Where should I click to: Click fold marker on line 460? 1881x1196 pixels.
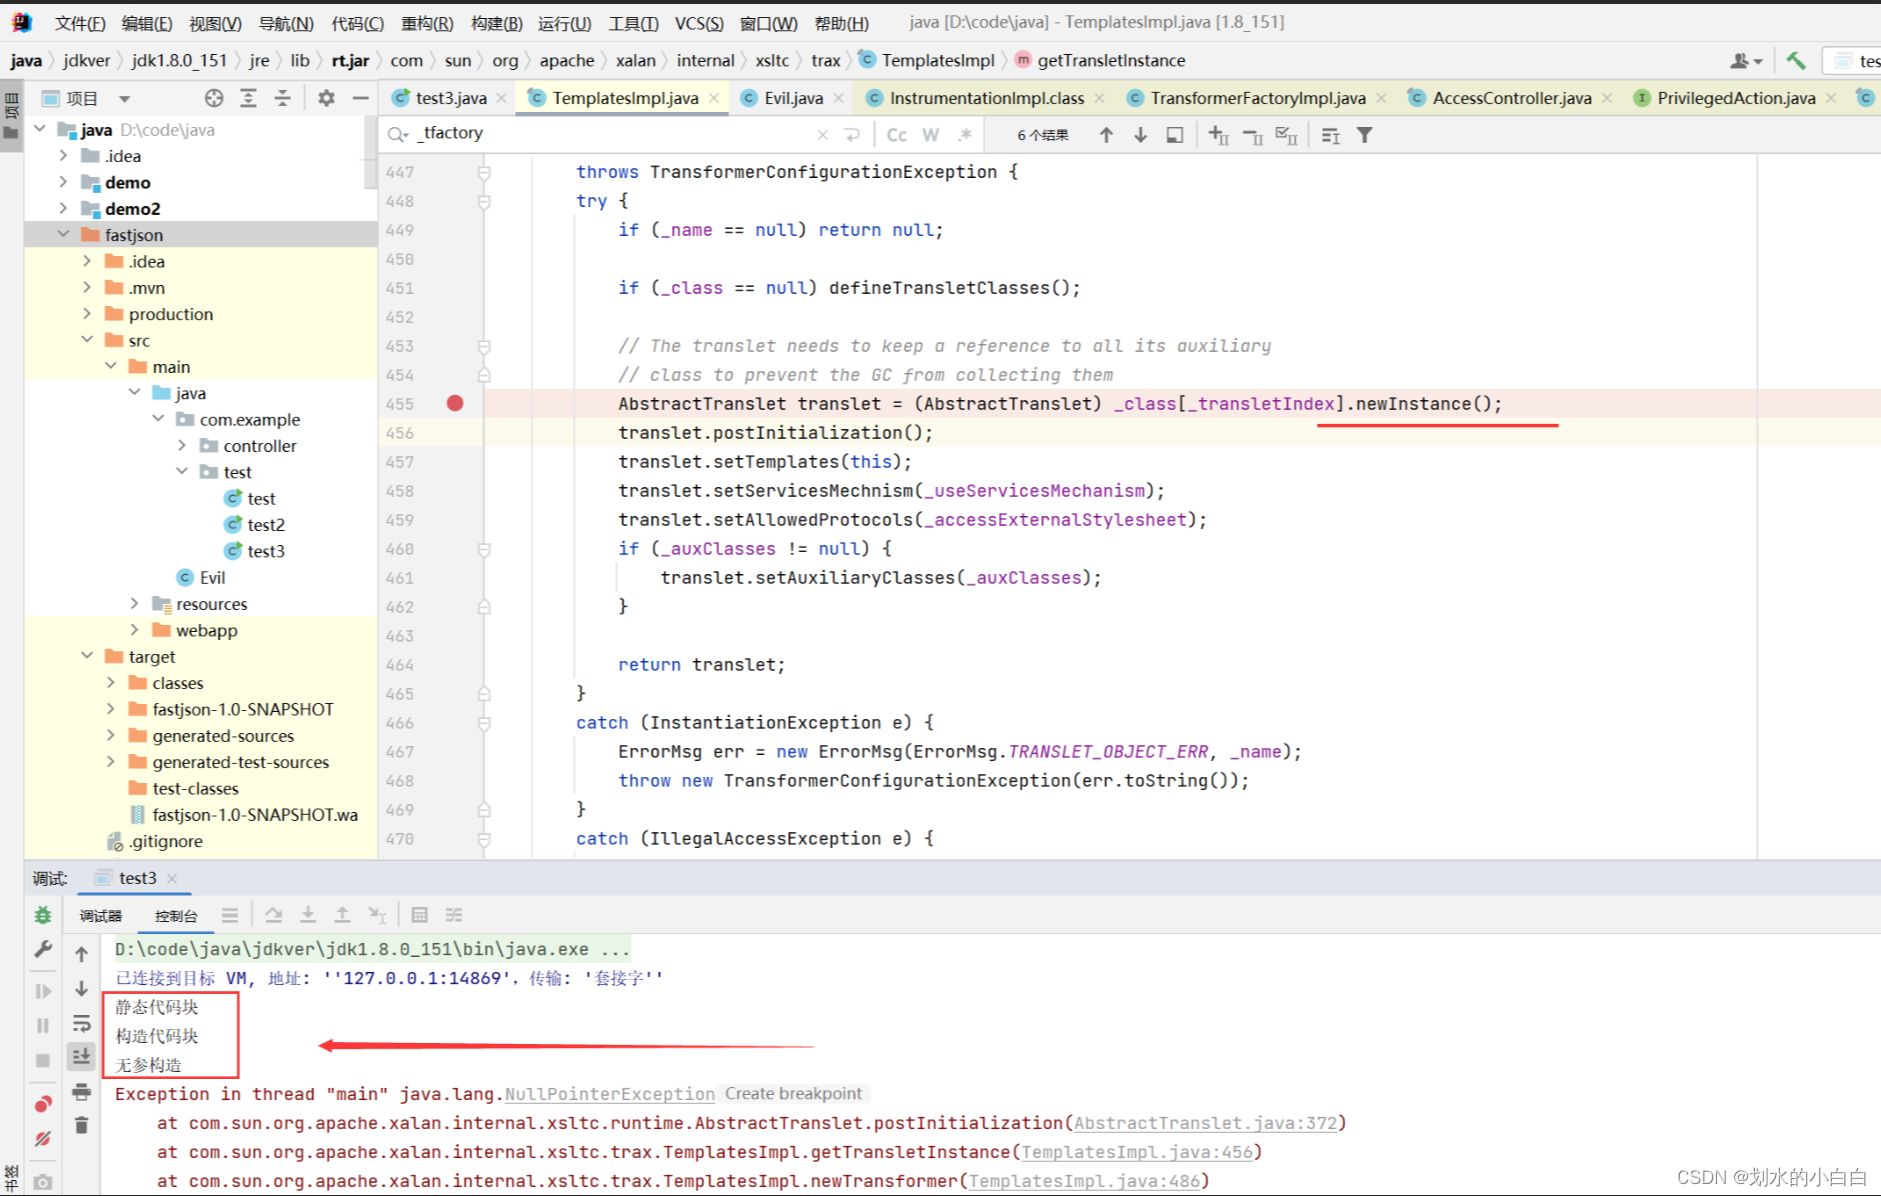(x=484, y=549)
